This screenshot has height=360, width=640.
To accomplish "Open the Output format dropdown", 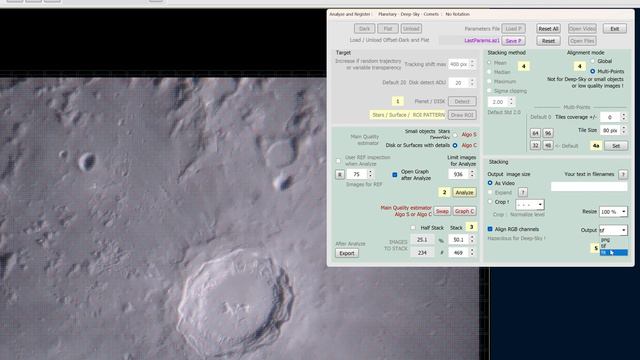I will 613,230.
